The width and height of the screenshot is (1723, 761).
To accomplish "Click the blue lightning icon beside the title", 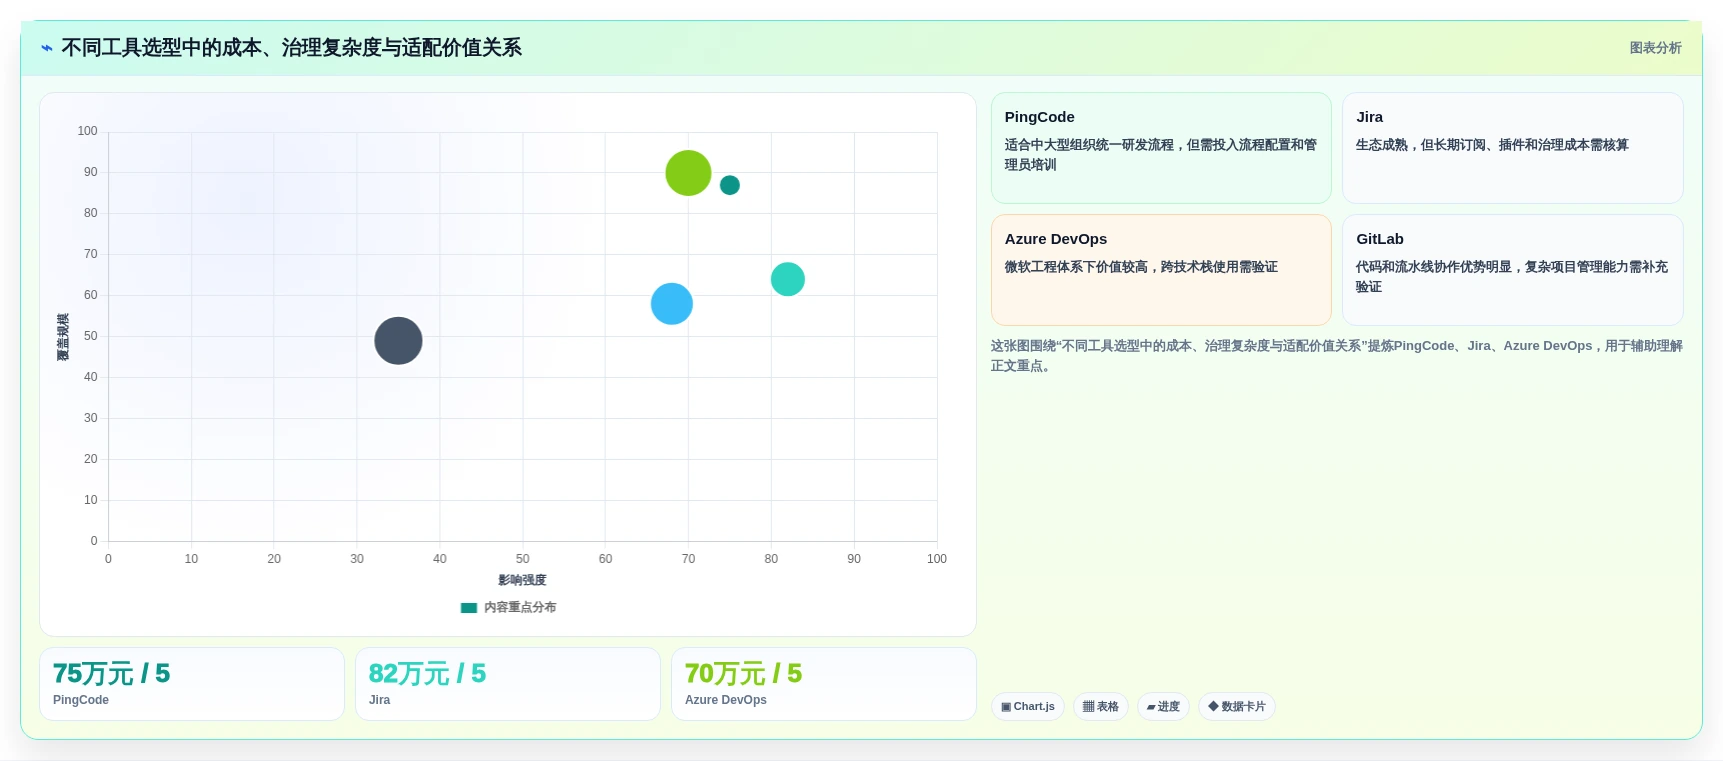I will (x=47, y=48).
